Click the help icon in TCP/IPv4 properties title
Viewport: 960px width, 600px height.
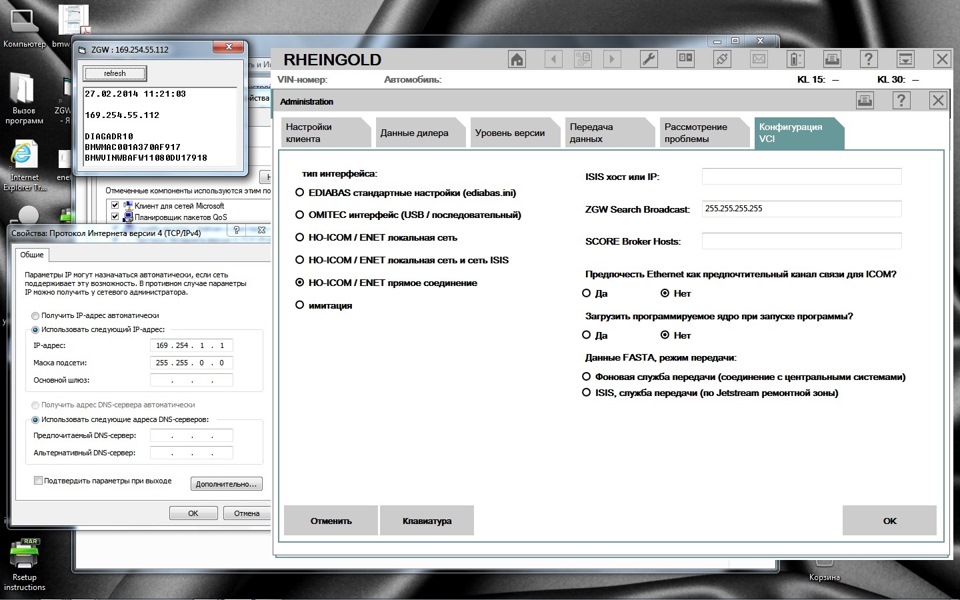pos(237,230)
